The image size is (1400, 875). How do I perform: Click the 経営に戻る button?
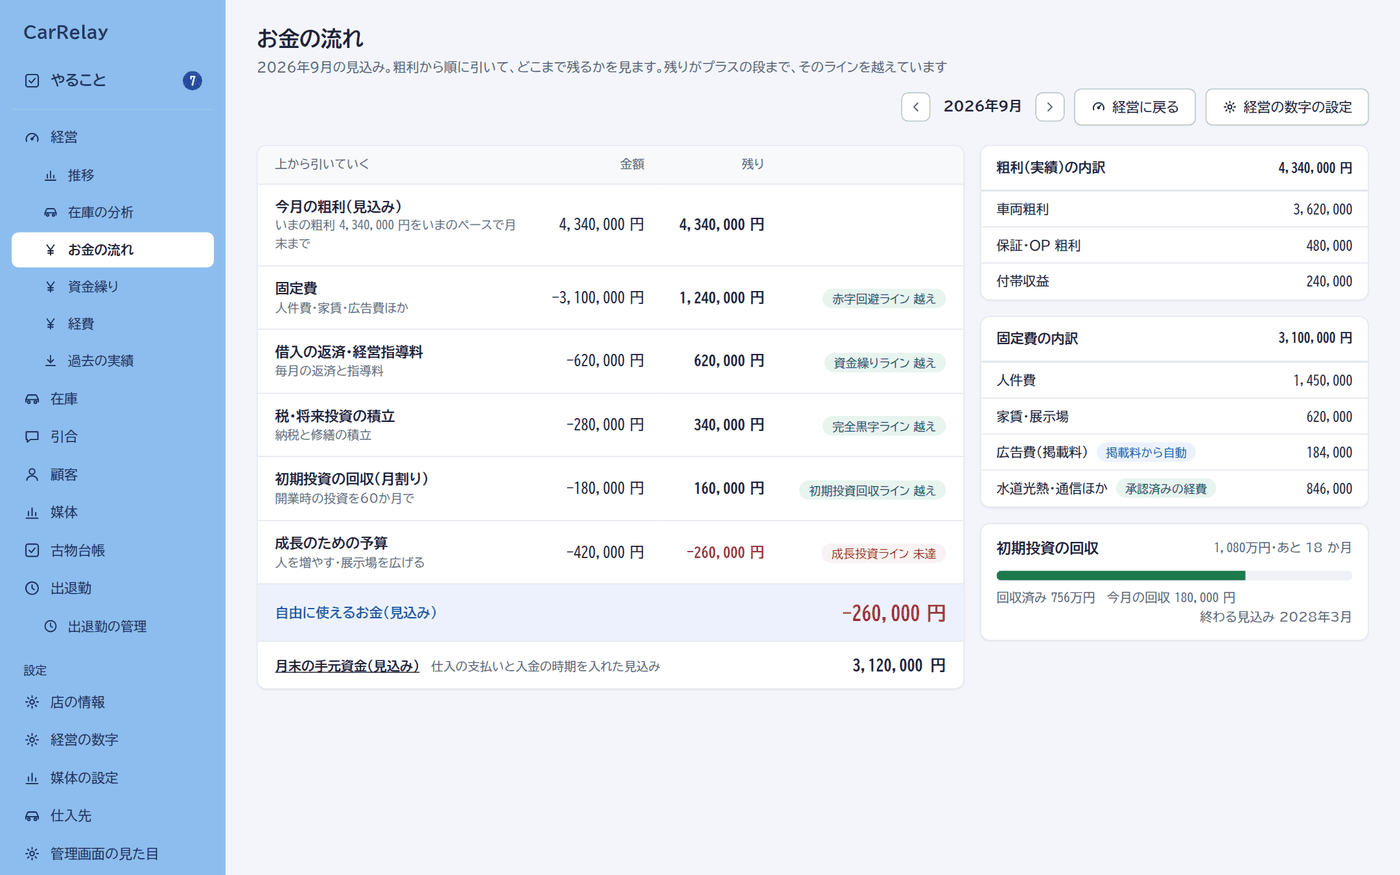(x=1134, y=107)
